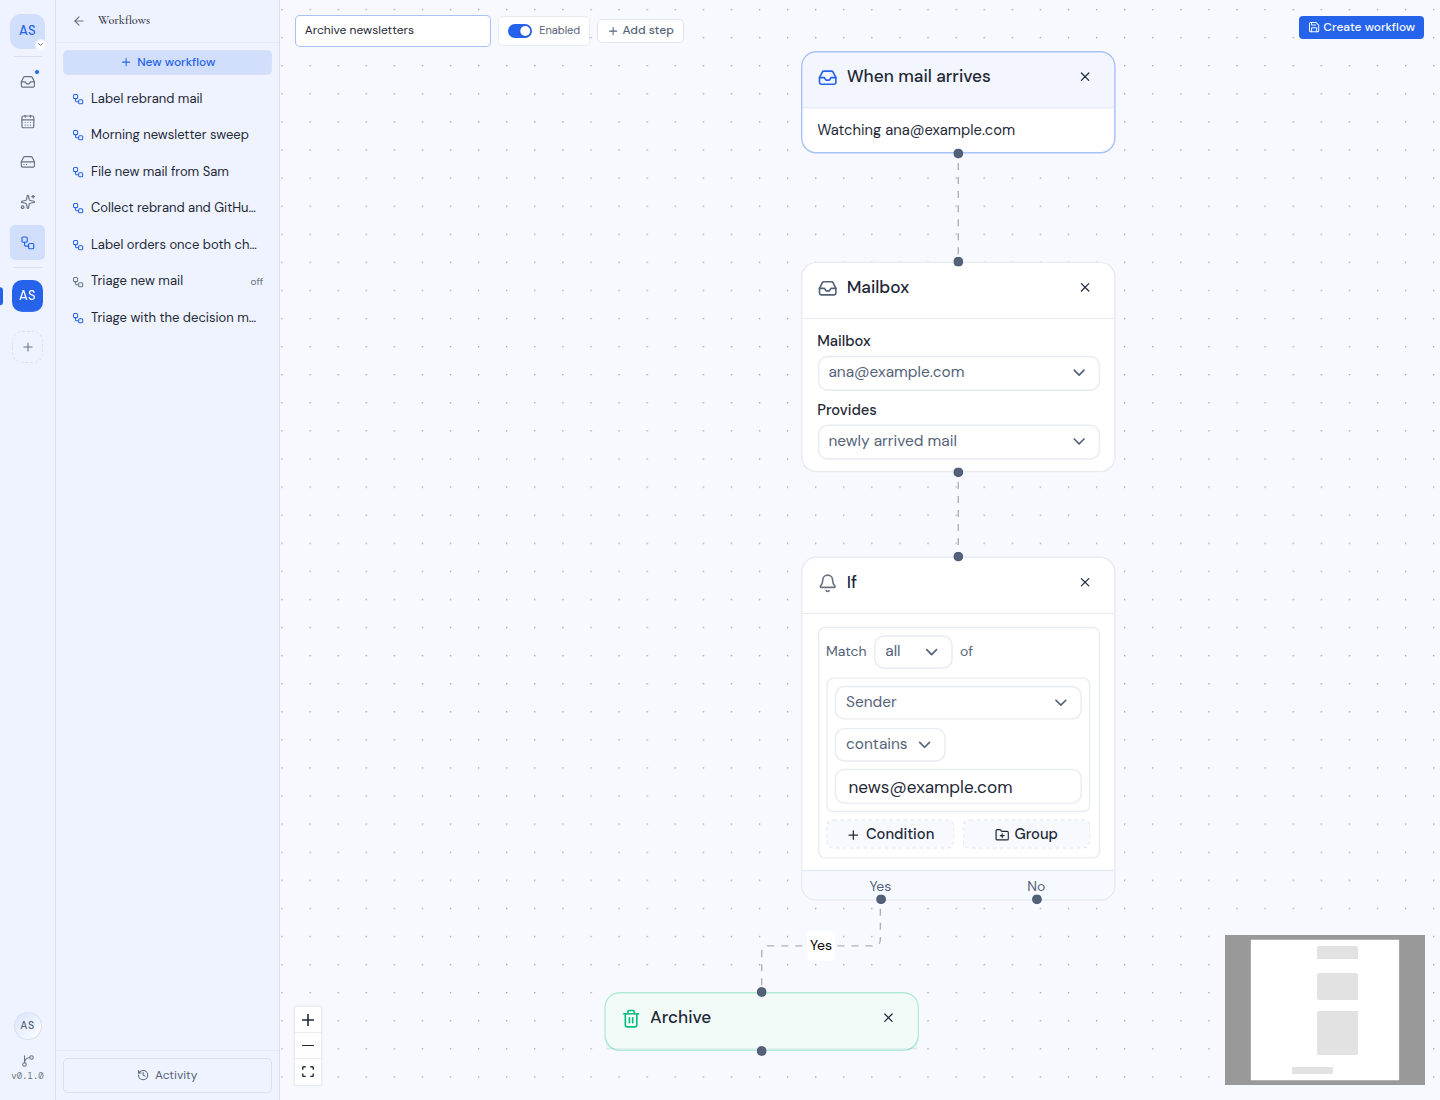Open the Collect rebrand and GitHu… workflow
Screen dimensions: 1440x1100
pos(167,208)
